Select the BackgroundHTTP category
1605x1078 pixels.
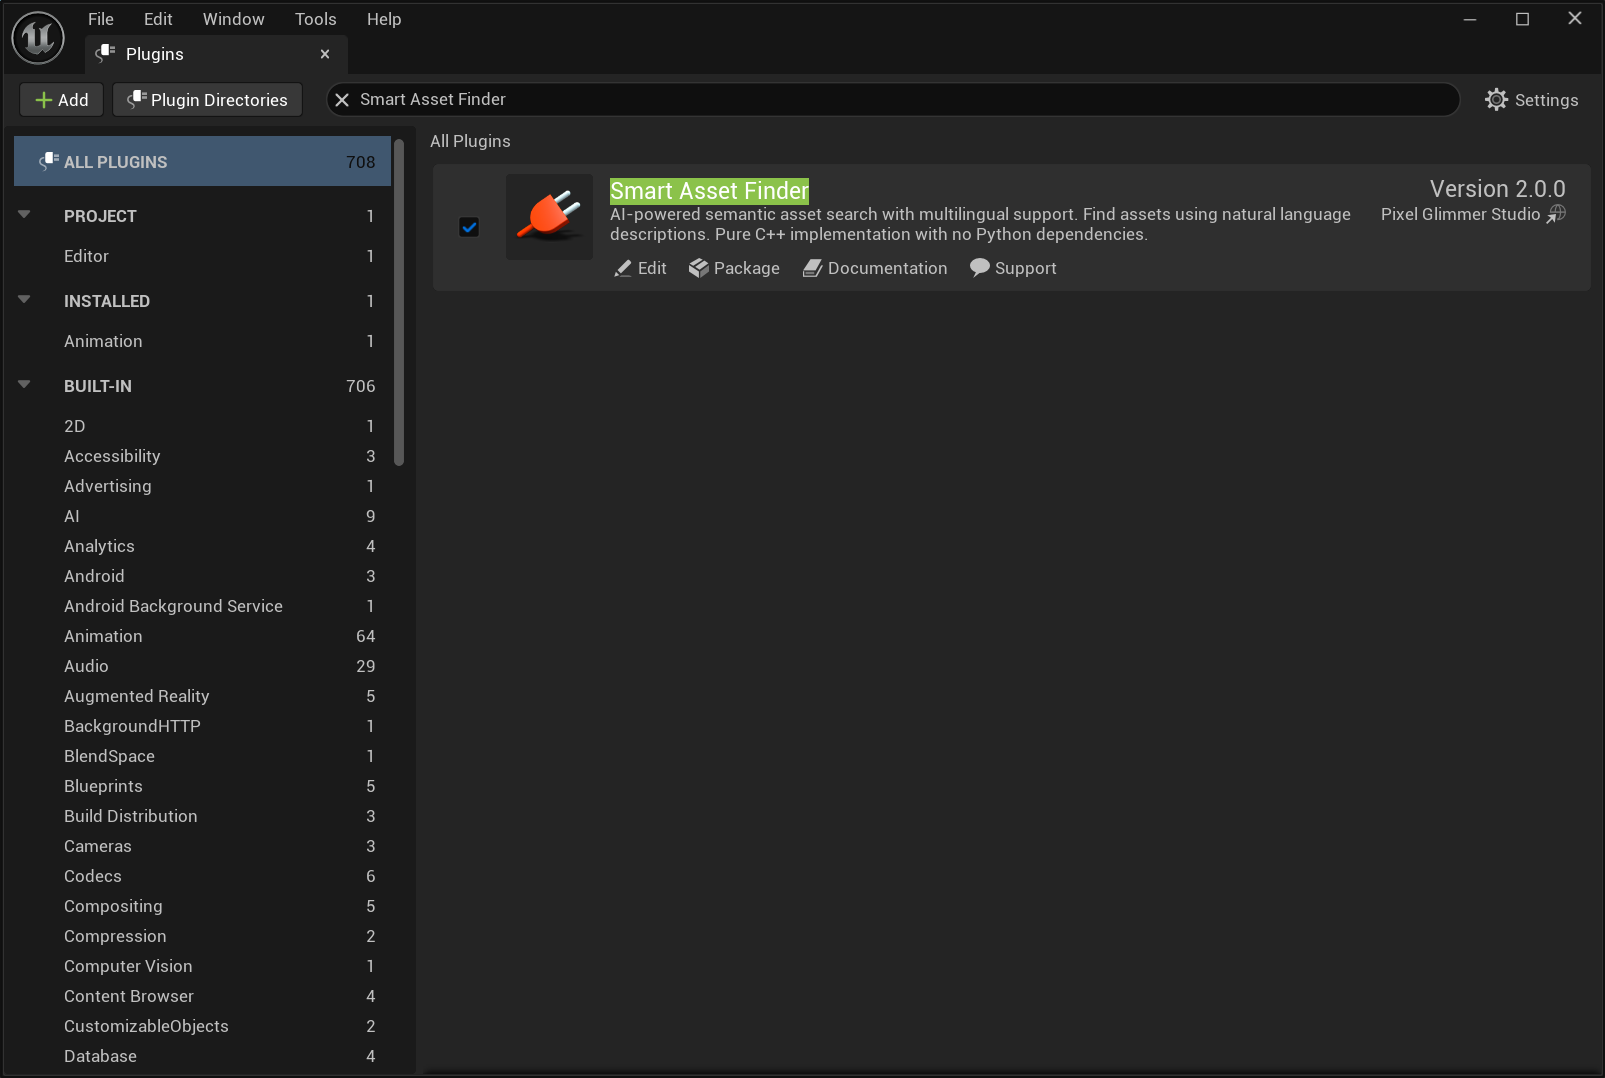click(x=202, y=726)
